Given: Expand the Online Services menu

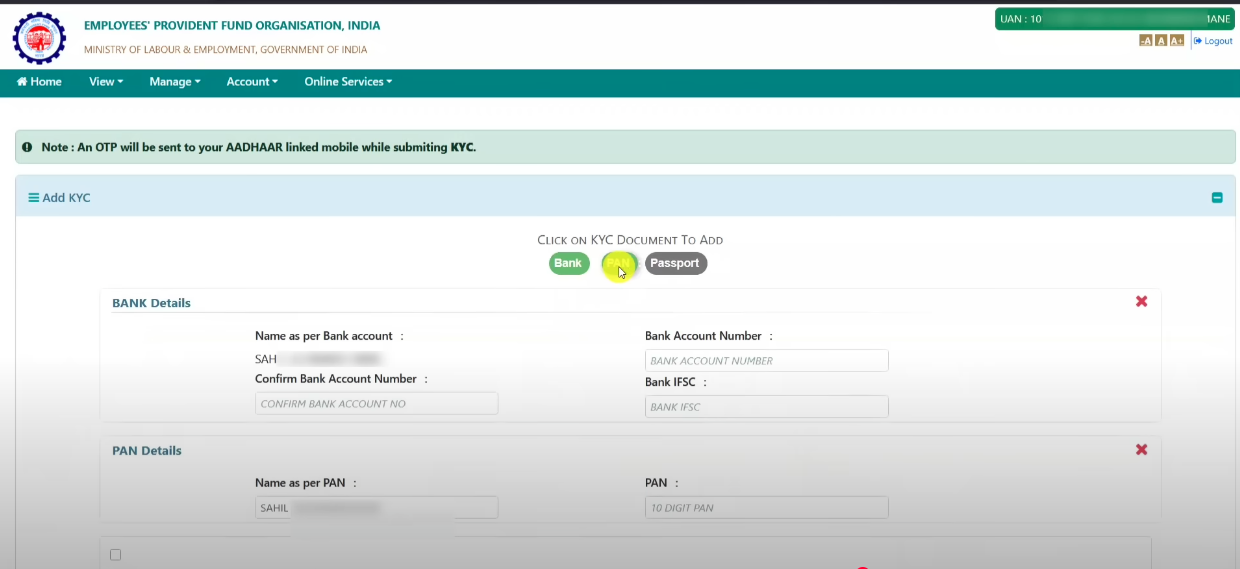Looking at the screenshot, I should tap(348, 82).
